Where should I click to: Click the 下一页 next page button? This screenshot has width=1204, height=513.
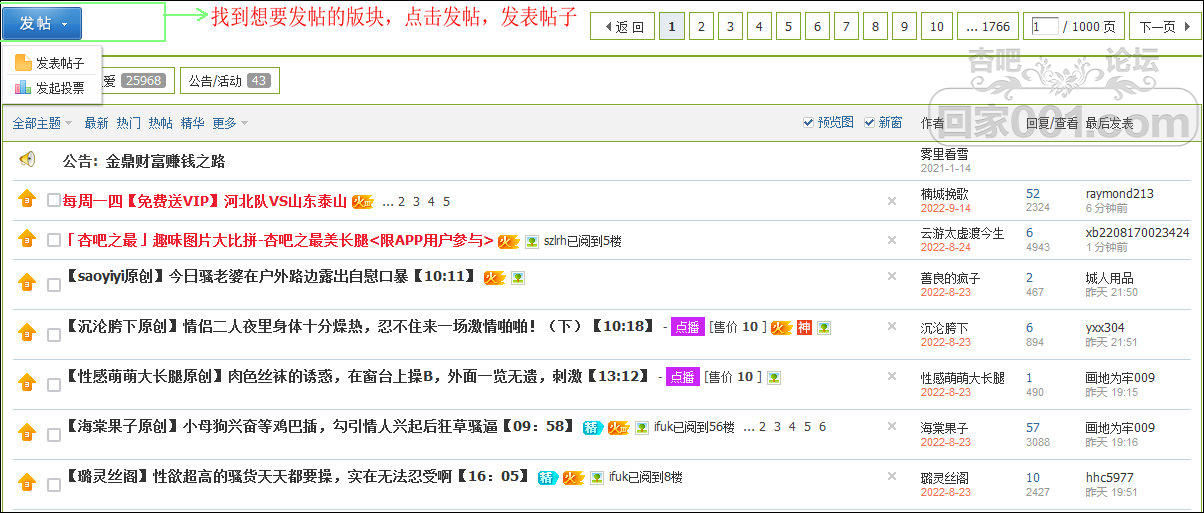point(1156,27)
